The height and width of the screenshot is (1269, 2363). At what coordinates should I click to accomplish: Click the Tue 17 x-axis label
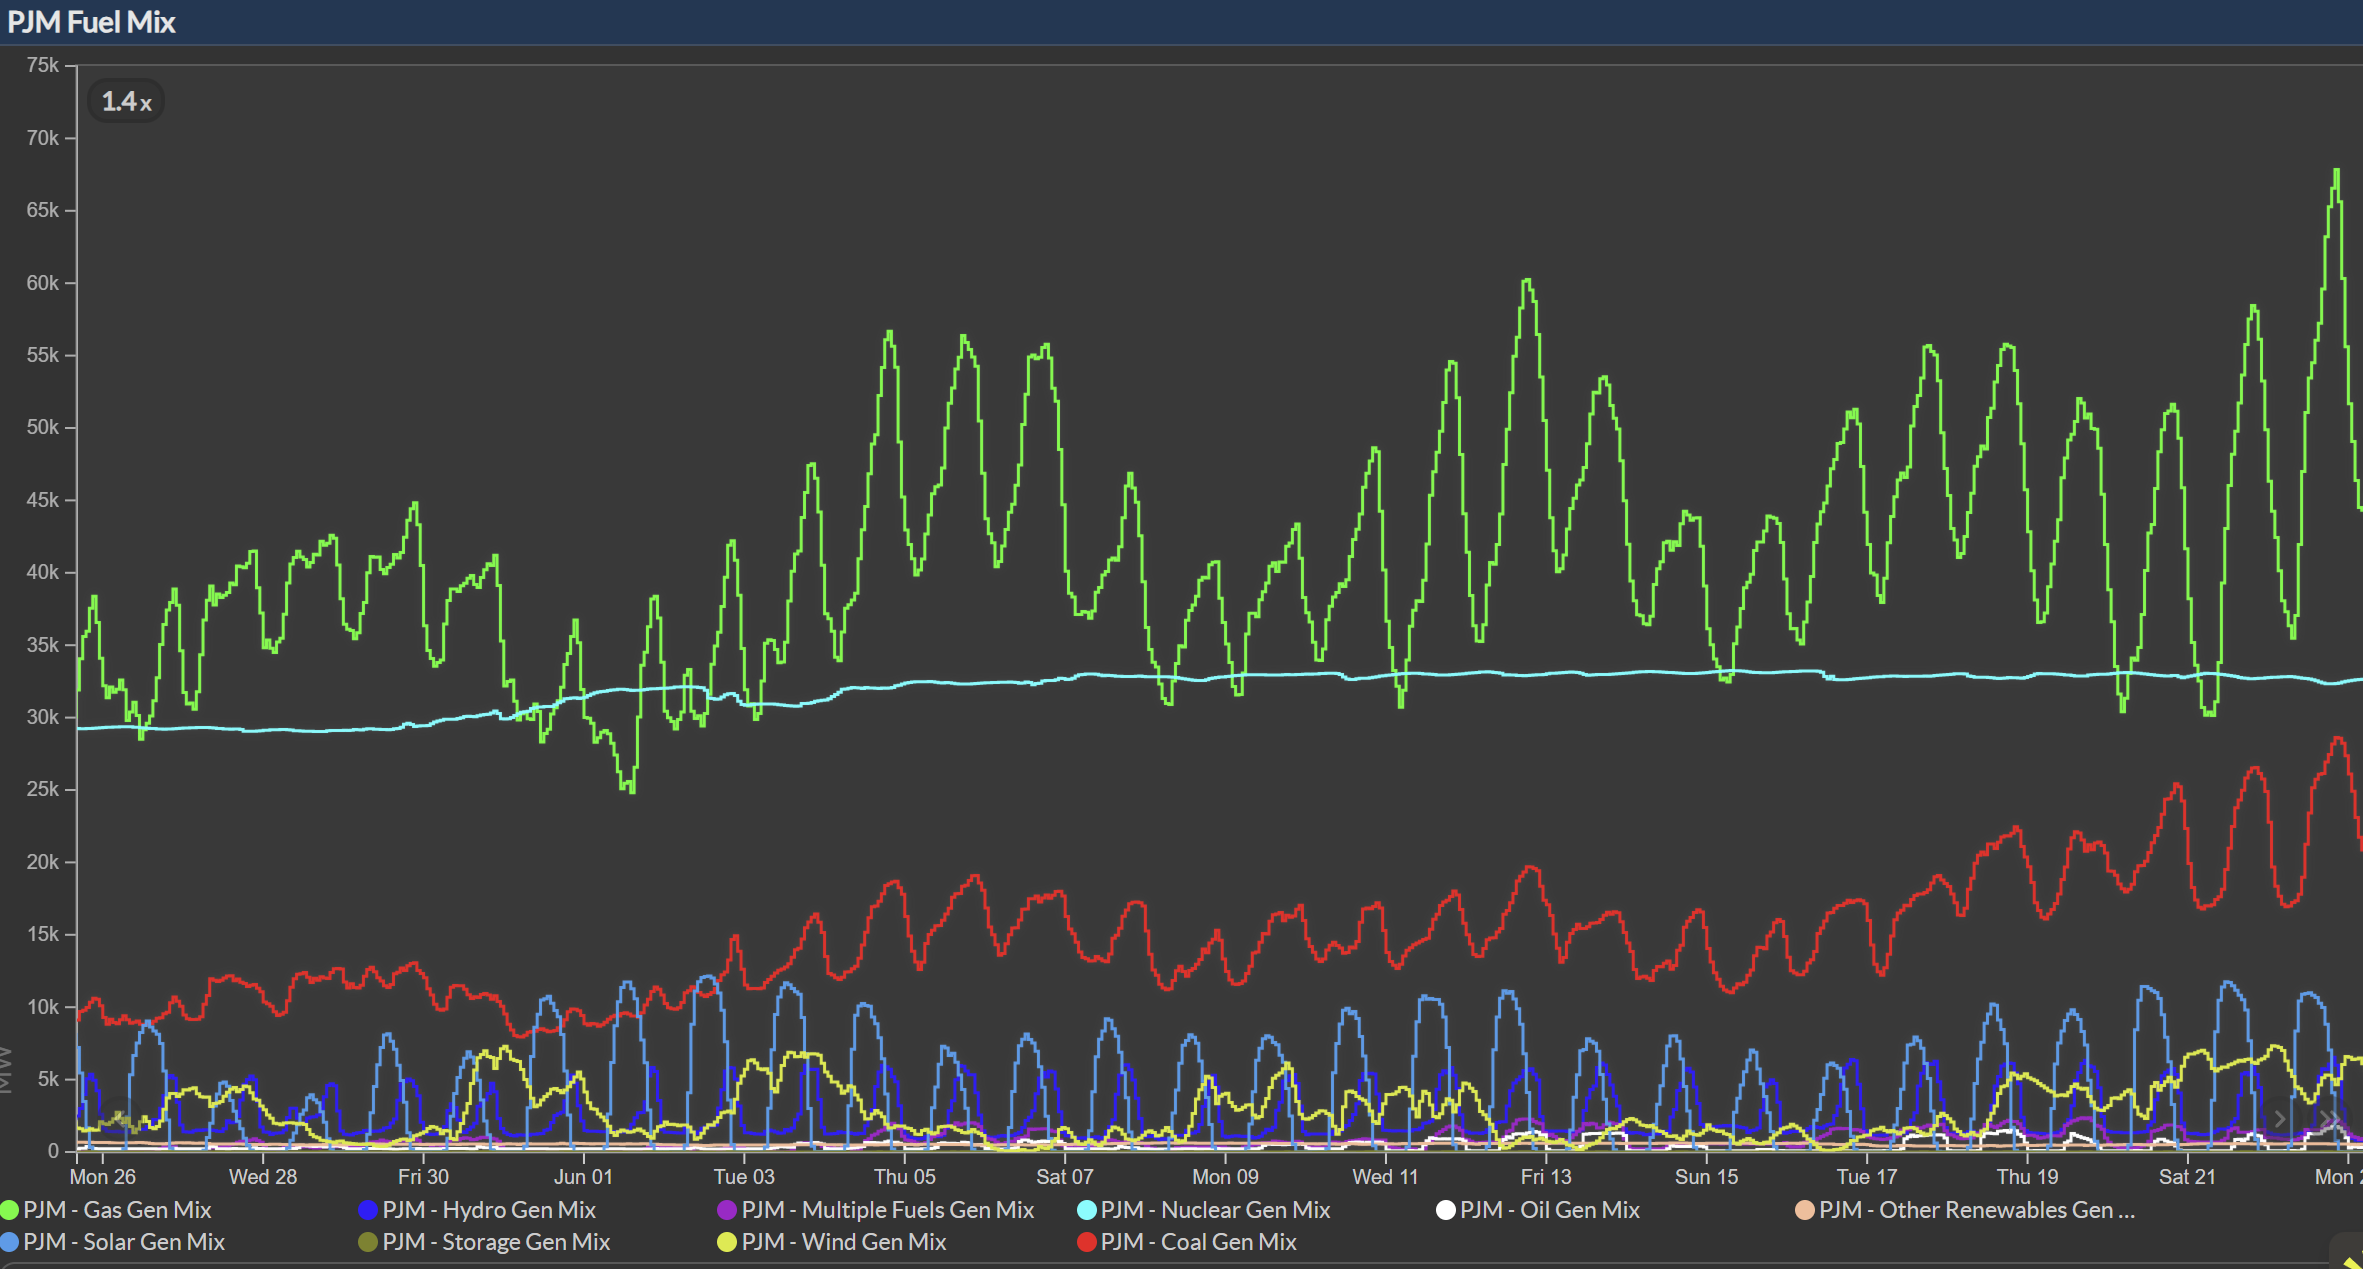coord(1867,1177)
